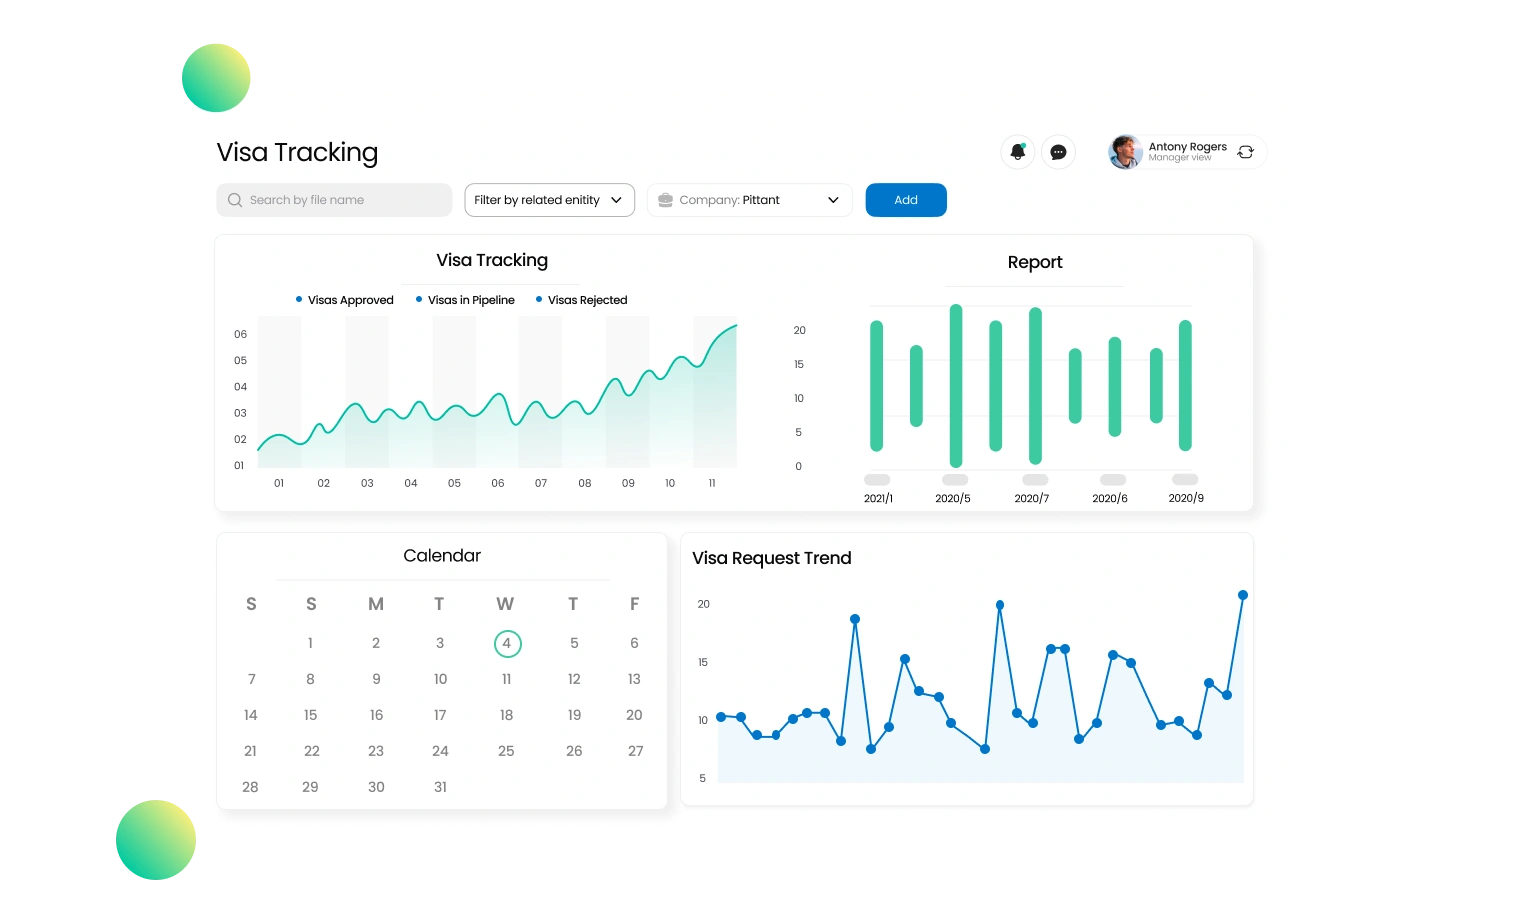Screen dimensions: 1526x916
Task: Click Antony Rogers profile avatar
Action: pyautogui.click(x=1125, y=152)
